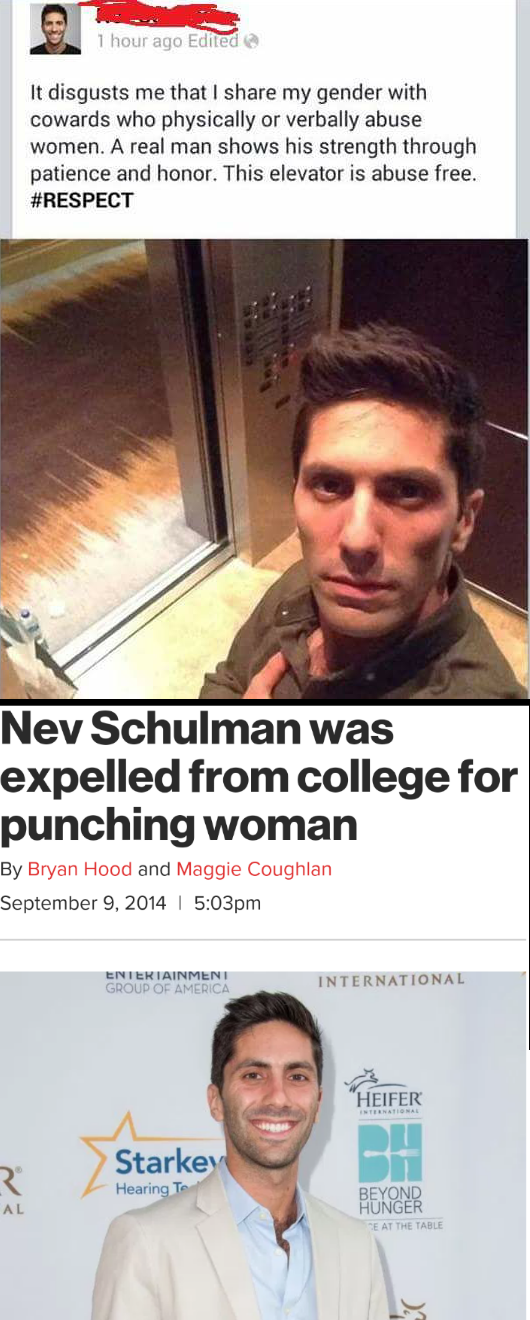Screen dimensions: 530x1320
Task: Click the globe public privacy icon
Action: click(251, 42)
